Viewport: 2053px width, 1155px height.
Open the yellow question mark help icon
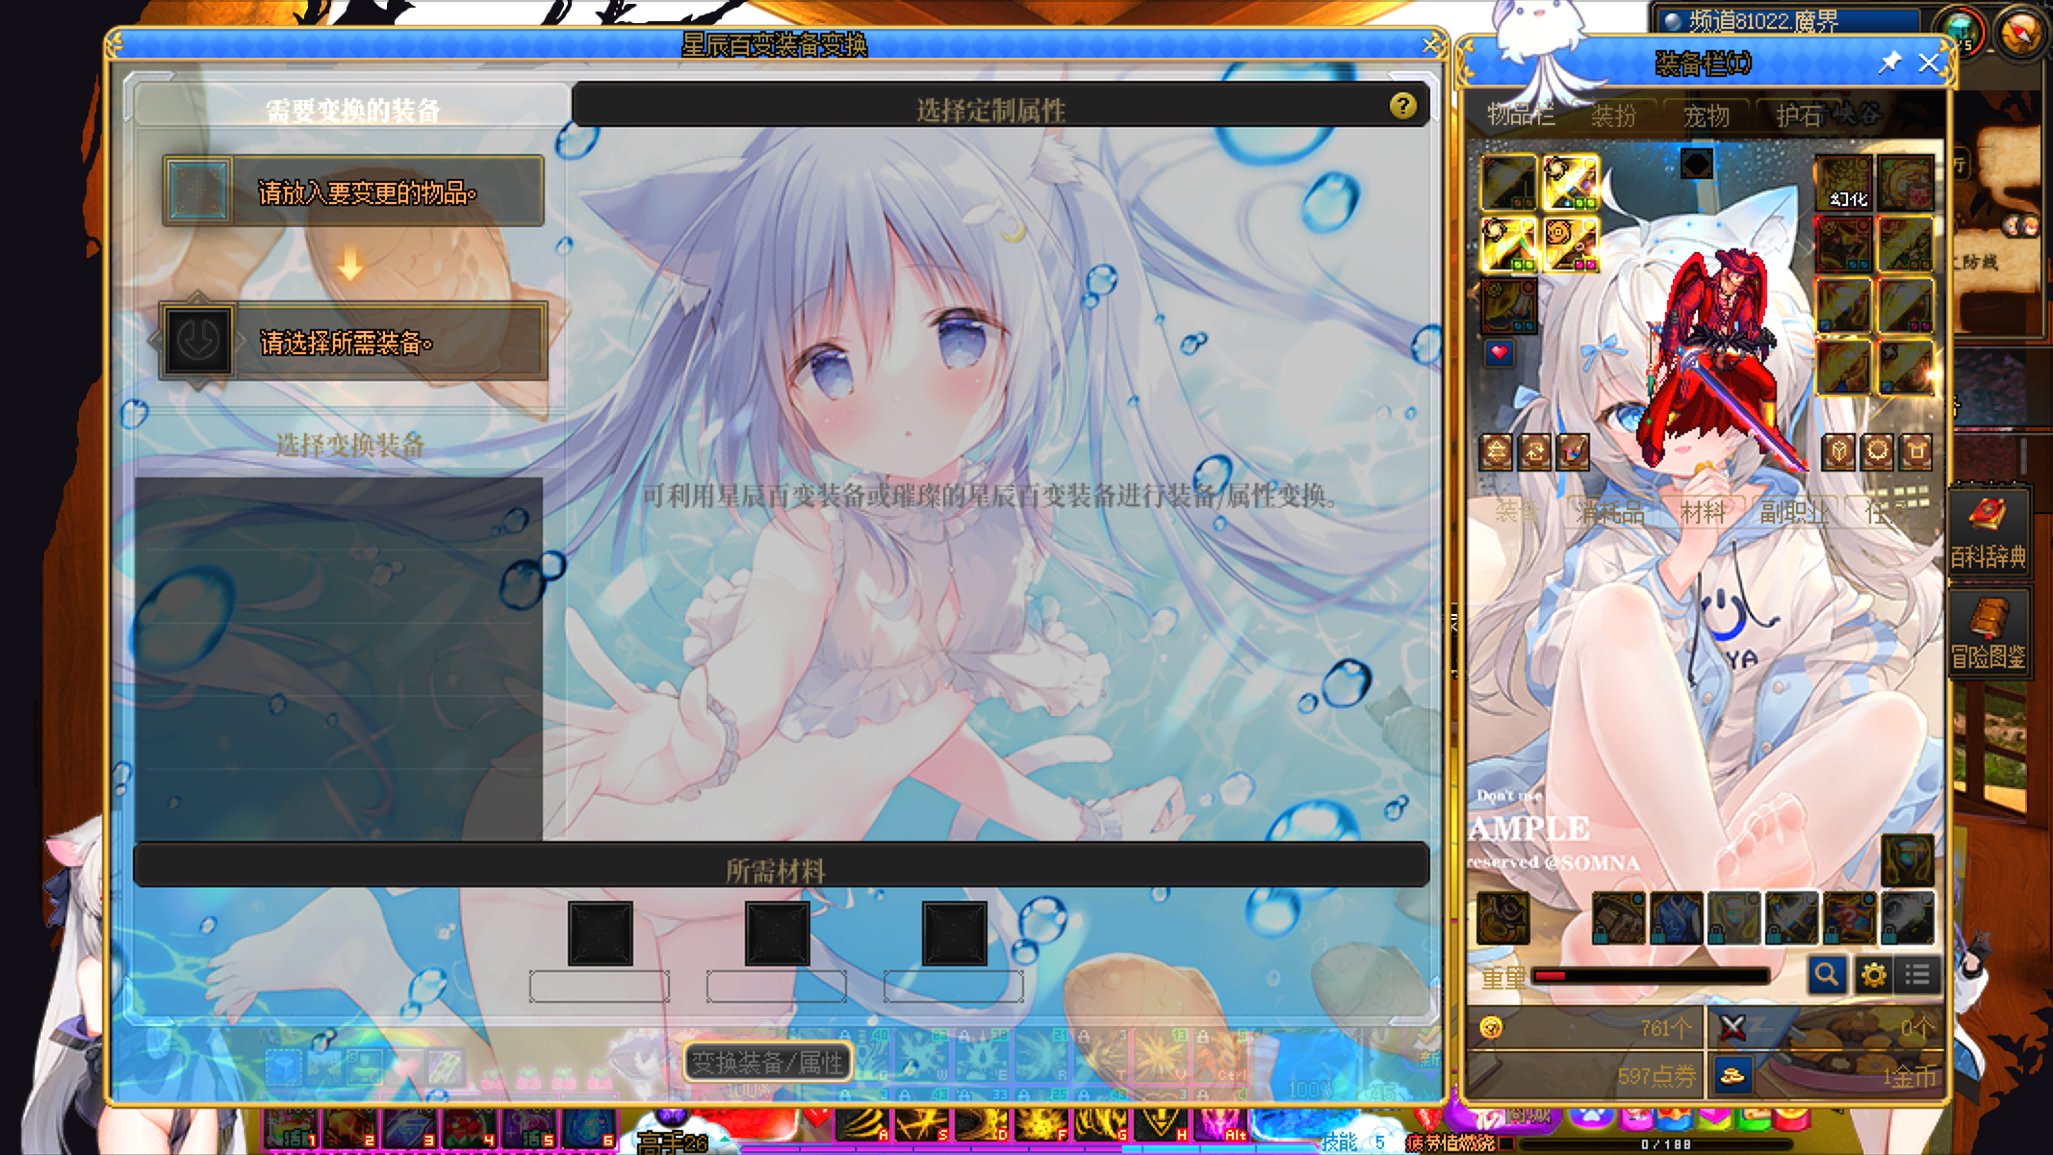pyautogui.click(x=1402, y=106)
